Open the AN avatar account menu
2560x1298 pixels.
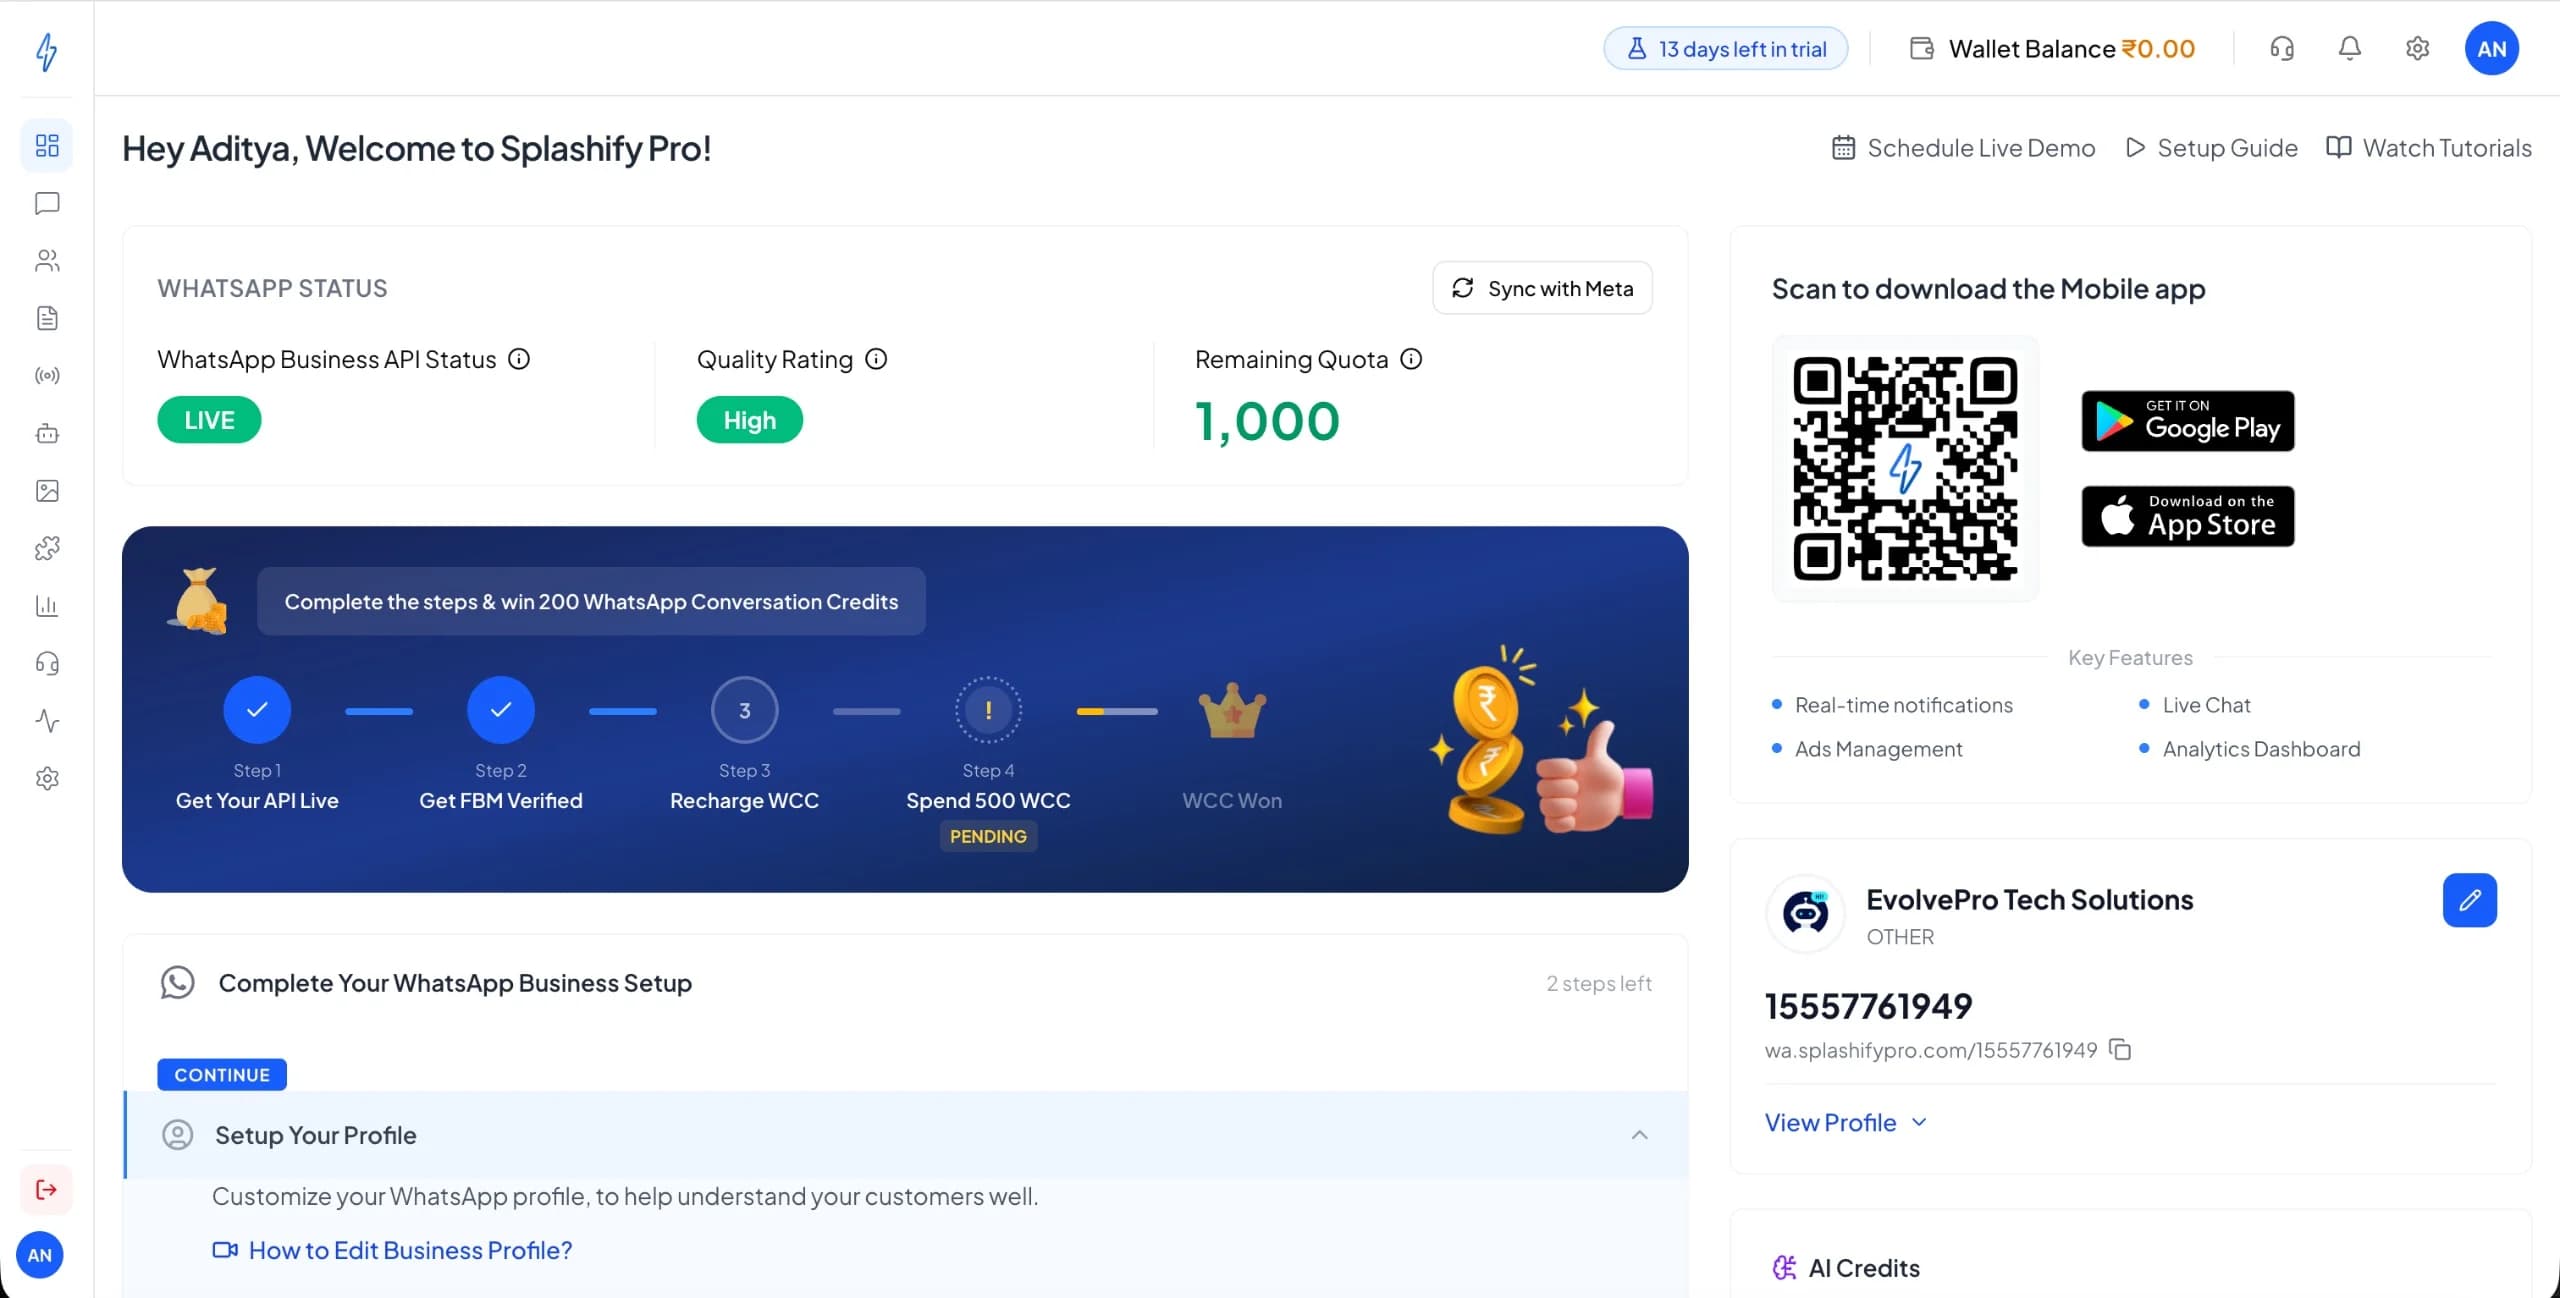[2491, 47]
